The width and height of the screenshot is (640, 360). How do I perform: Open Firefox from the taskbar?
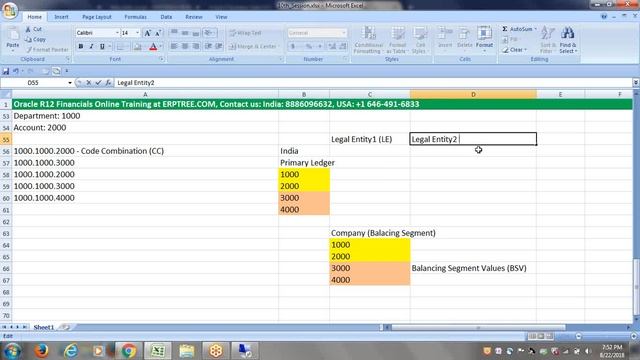point(41,351)
